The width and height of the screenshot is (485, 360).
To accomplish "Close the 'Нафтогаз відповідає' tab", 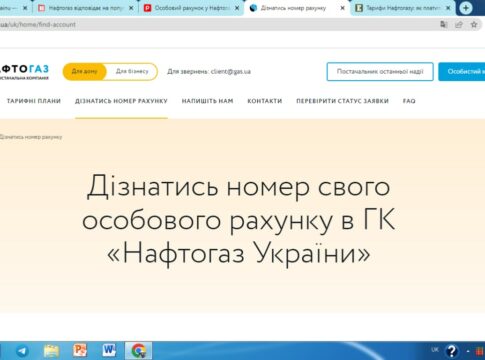I will (131, 8).
